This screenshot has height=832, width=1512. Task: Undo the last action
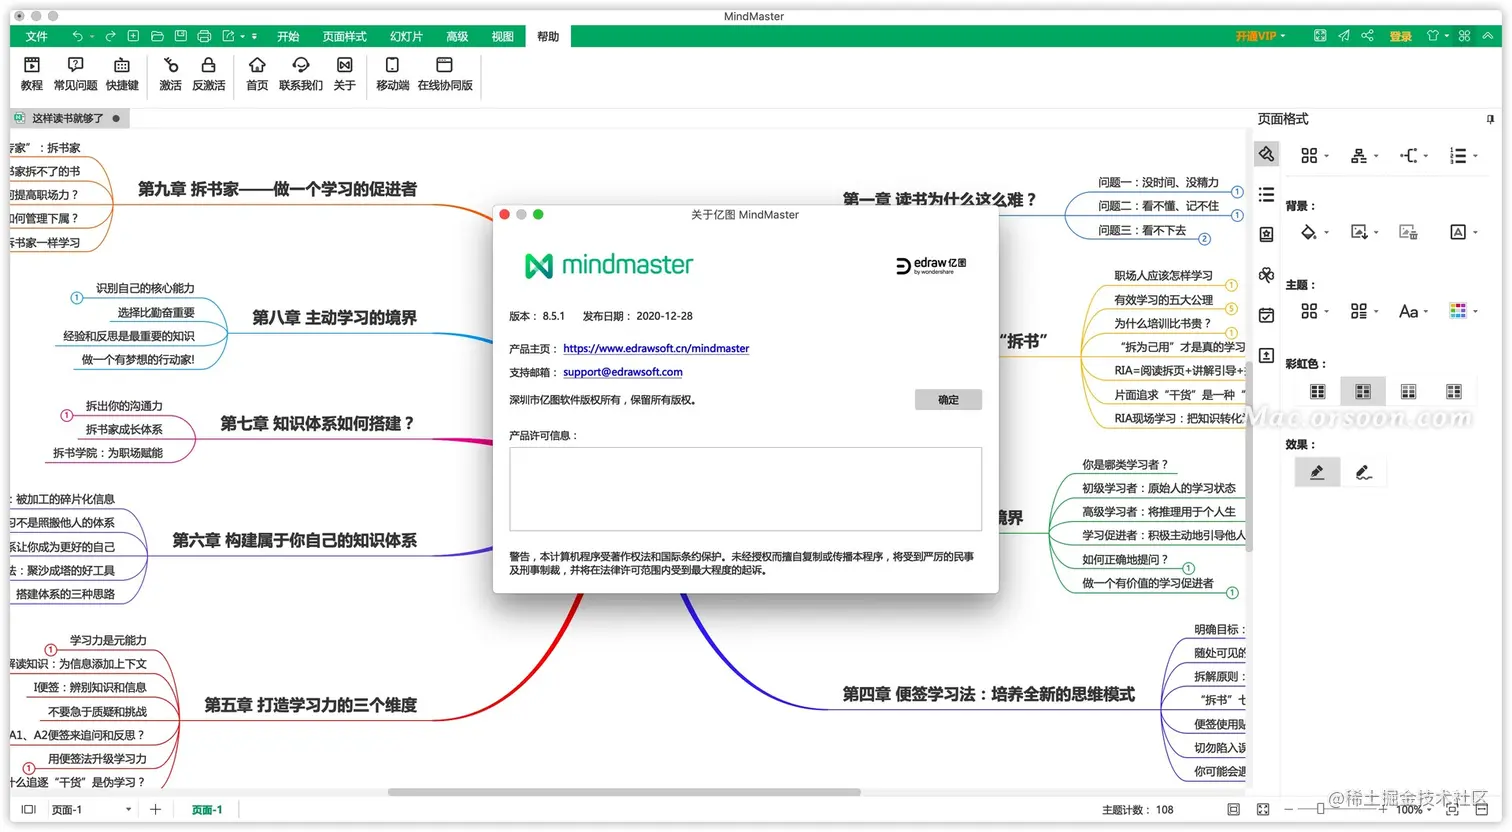coord(77,36)
